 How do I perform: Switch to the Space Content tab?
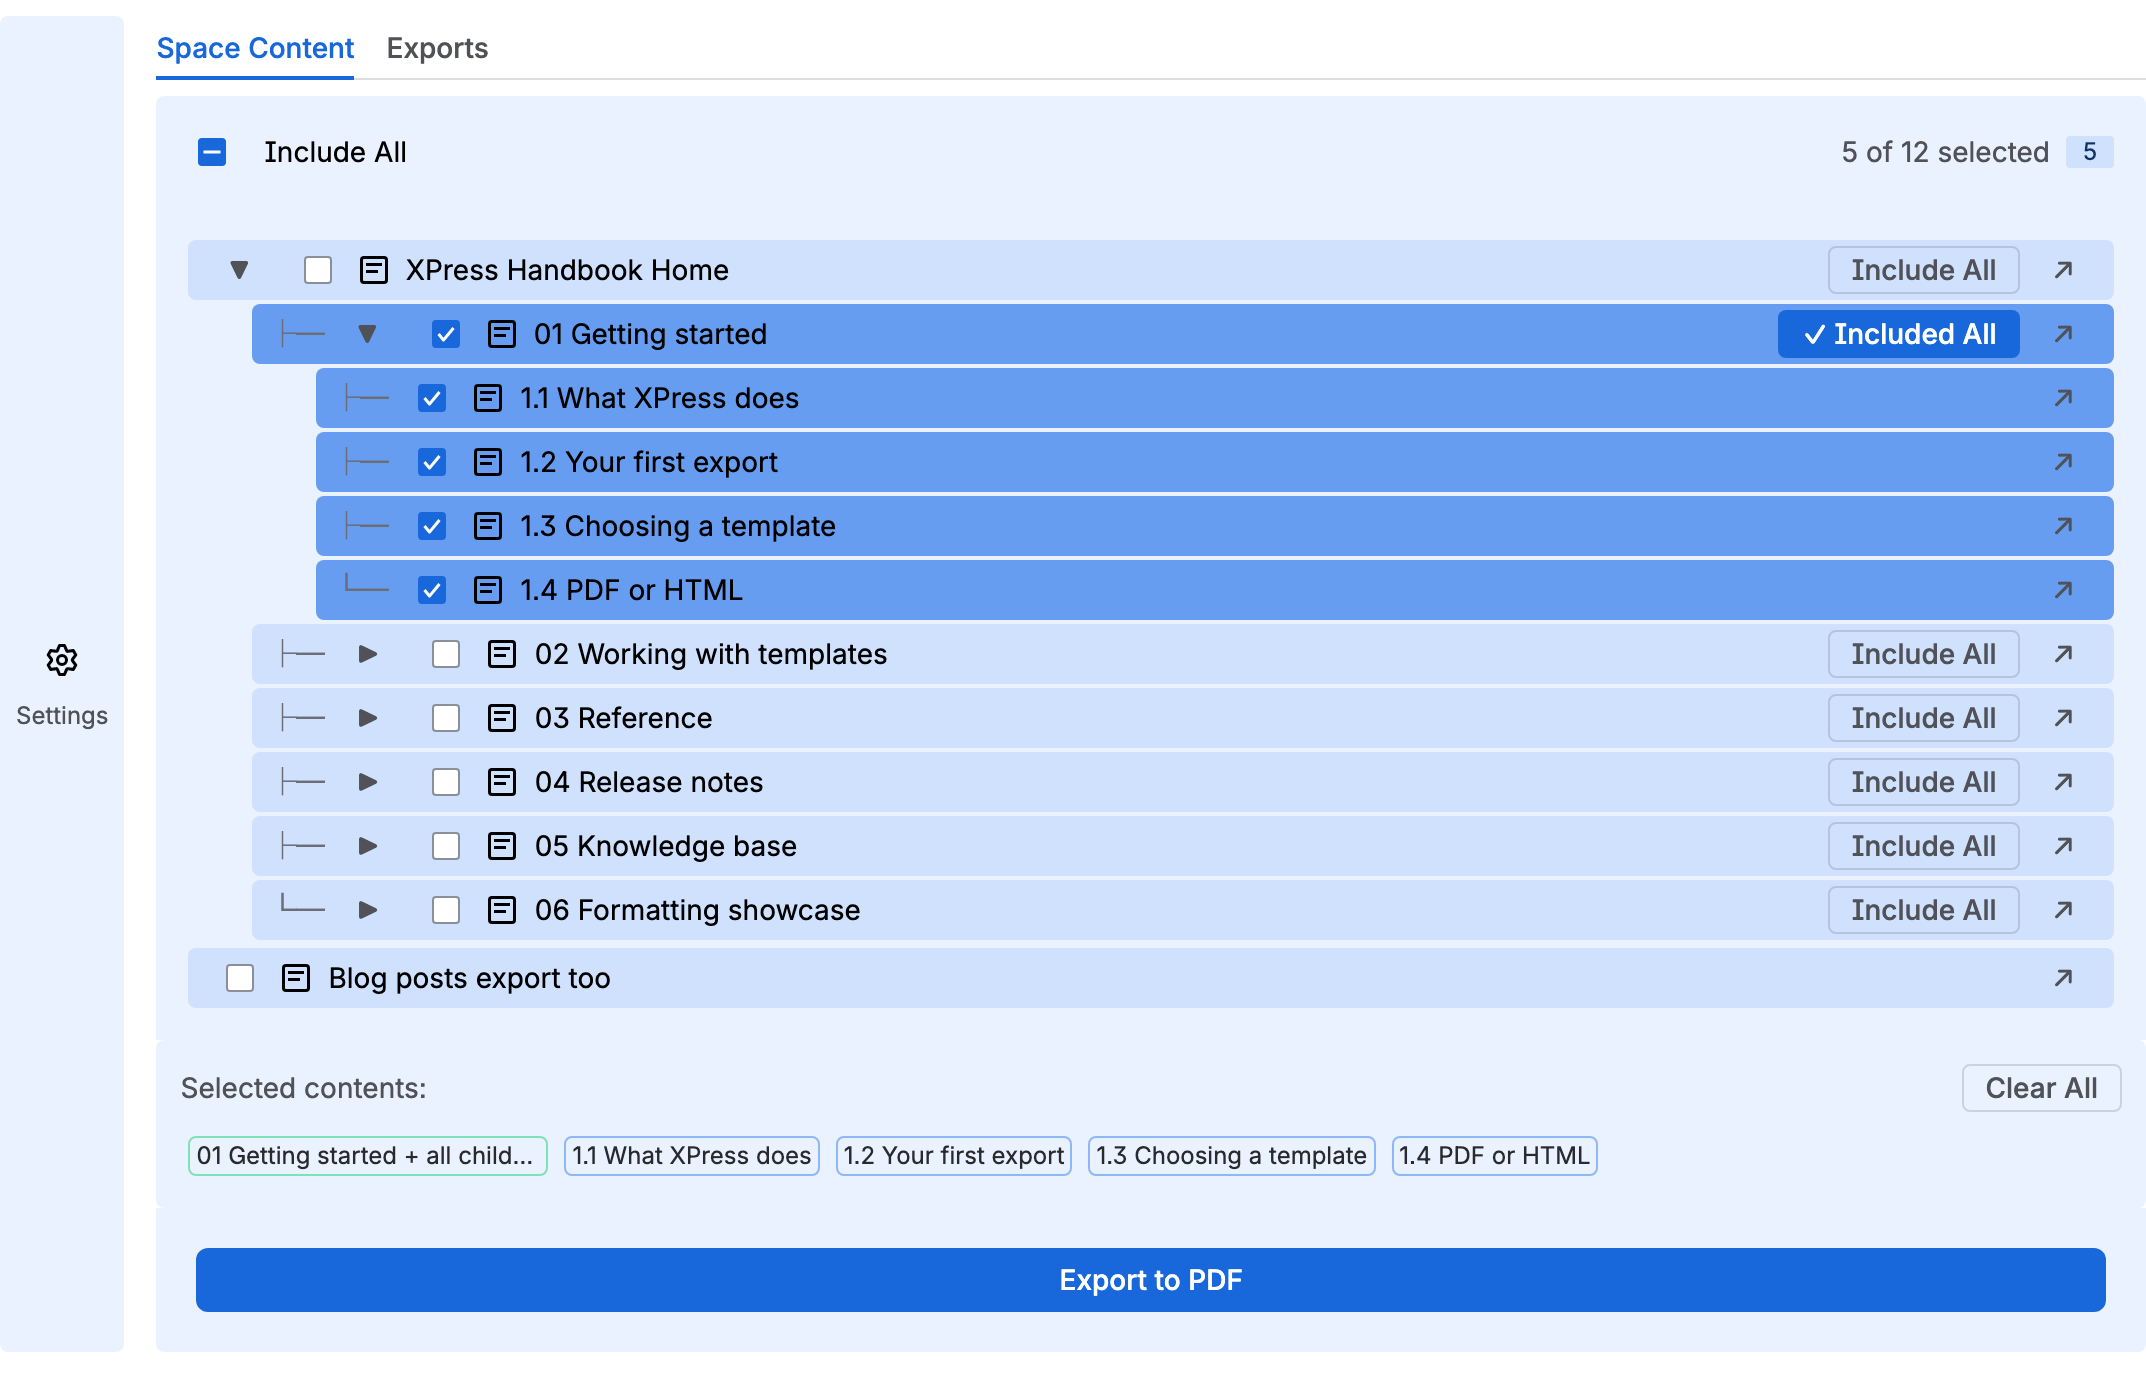point(255,48)
